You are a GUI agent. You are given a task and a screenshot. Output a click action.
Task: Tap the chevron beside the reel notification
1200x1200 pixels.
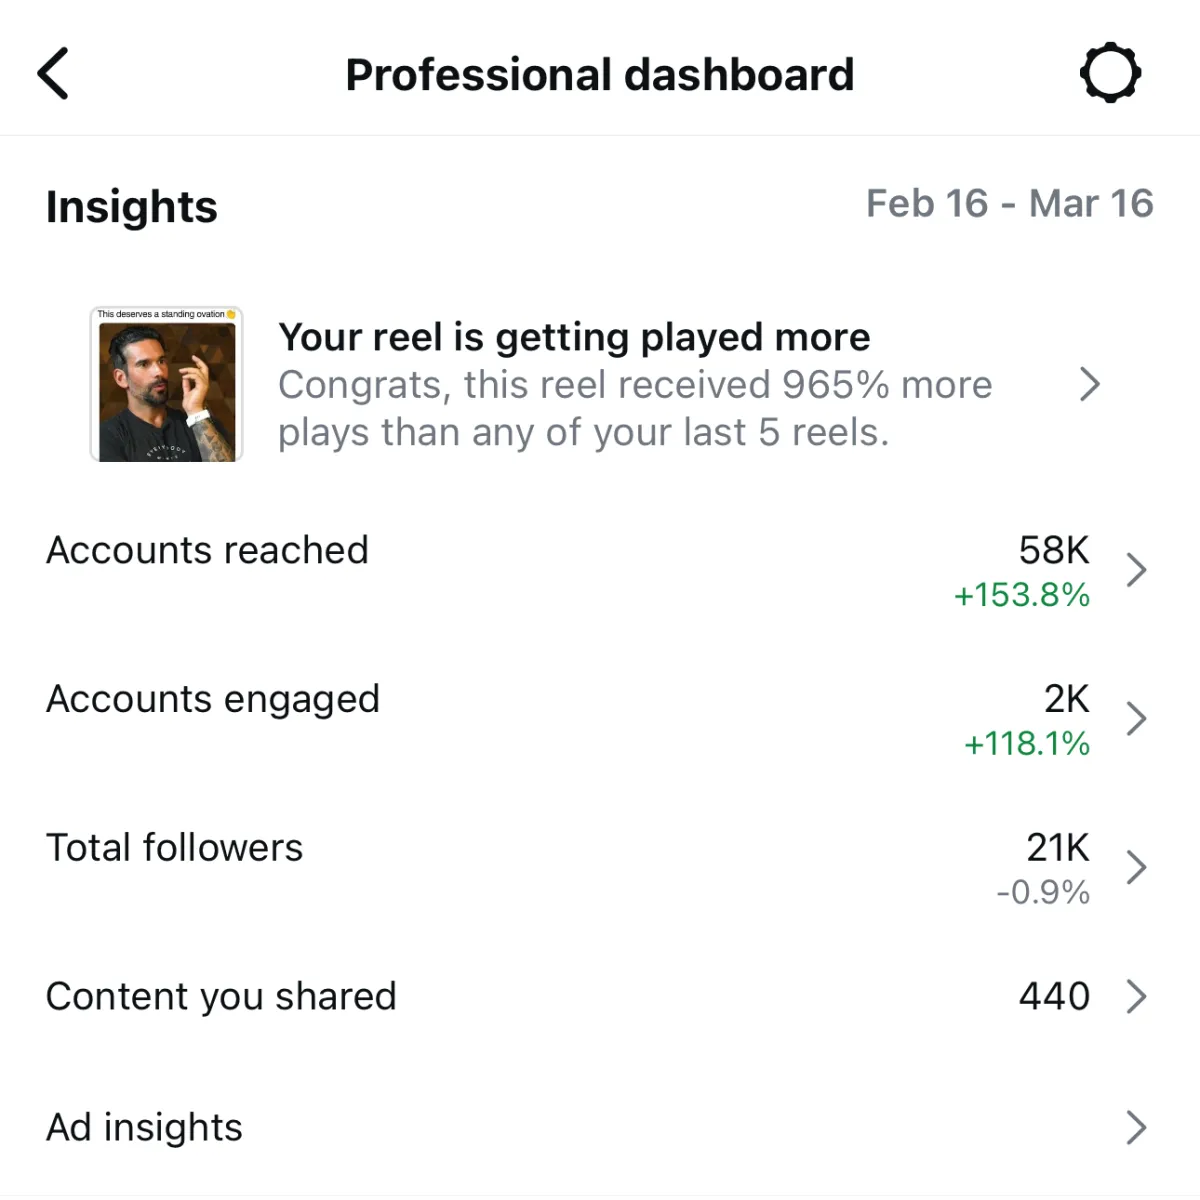click(1090, 384)
